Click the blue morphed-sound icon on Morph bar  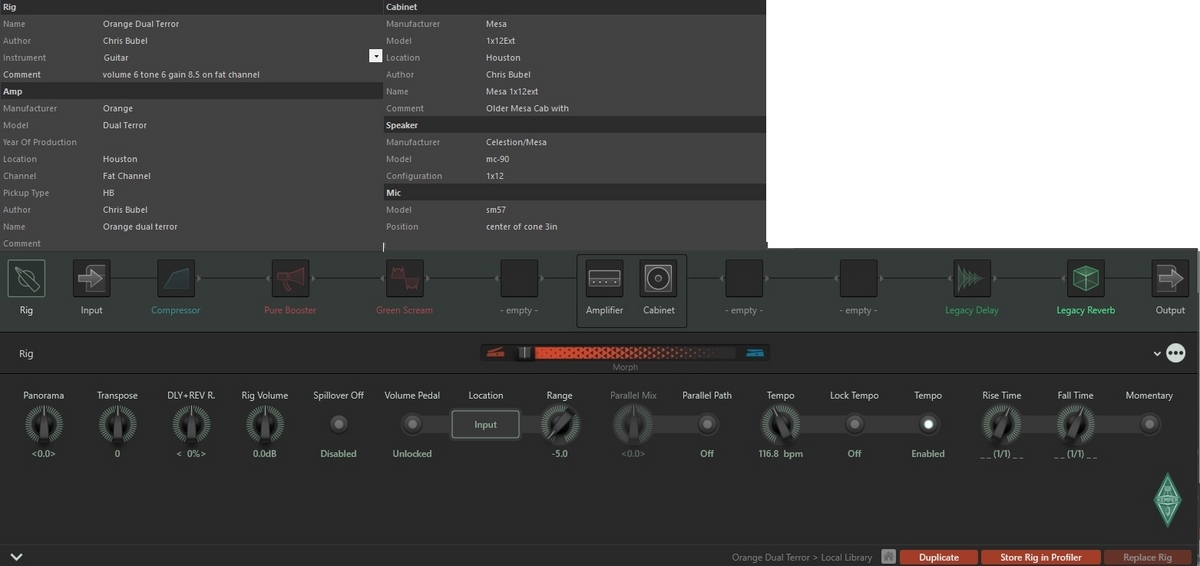(x=755, y=352)
